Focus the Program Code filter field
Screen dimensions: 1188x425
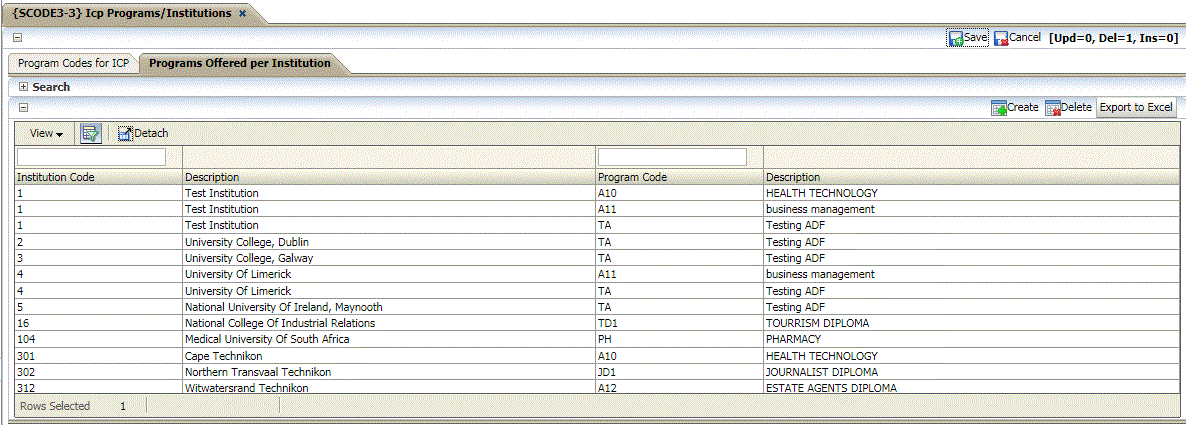pyautogui.click(x=673, y=157)
